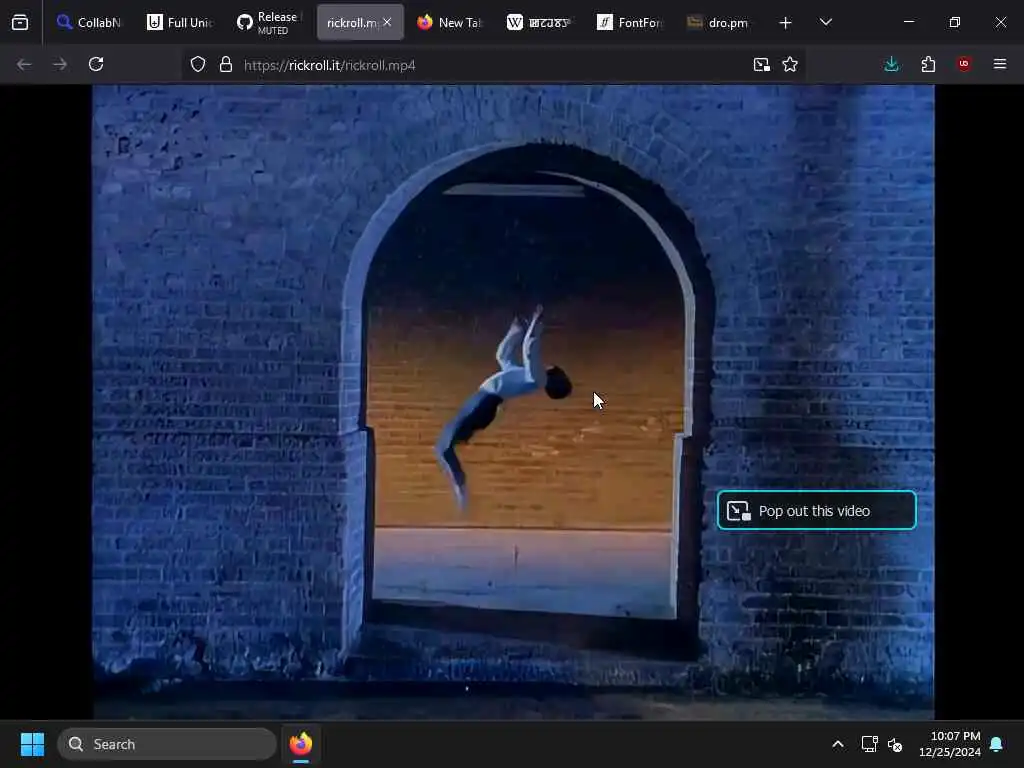Close the rickroll.mp4 tab
The height and width of the screenshot is (768, 1024).
(x=387, y=22)
